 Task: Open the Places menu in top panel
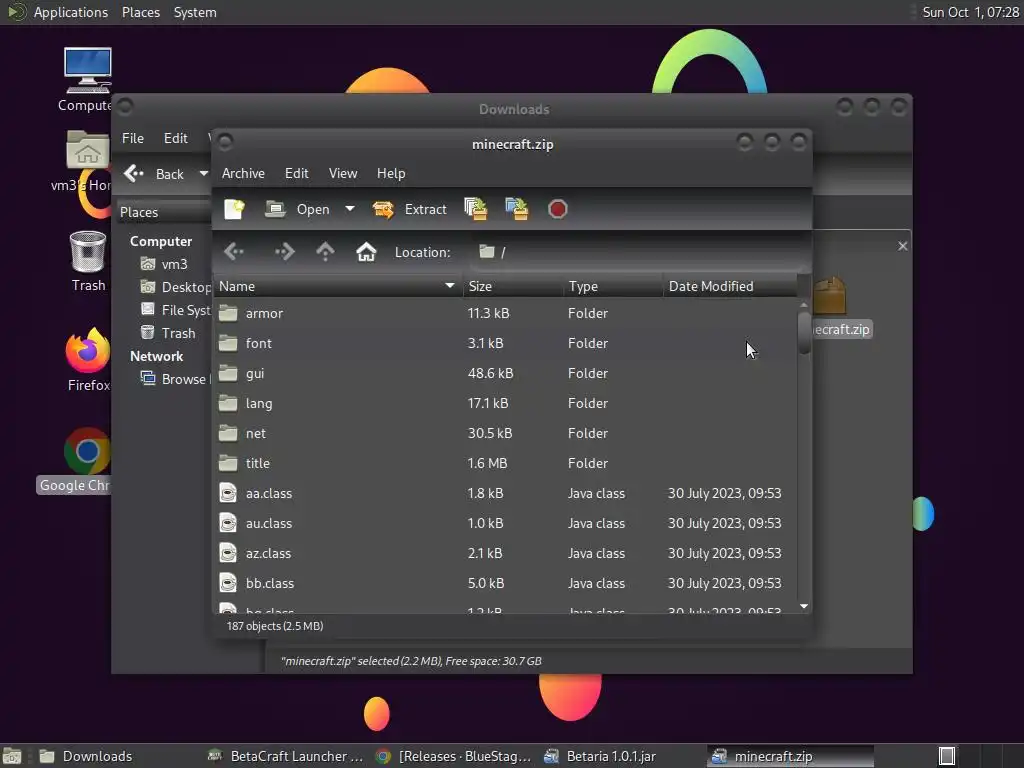point(140,12)
